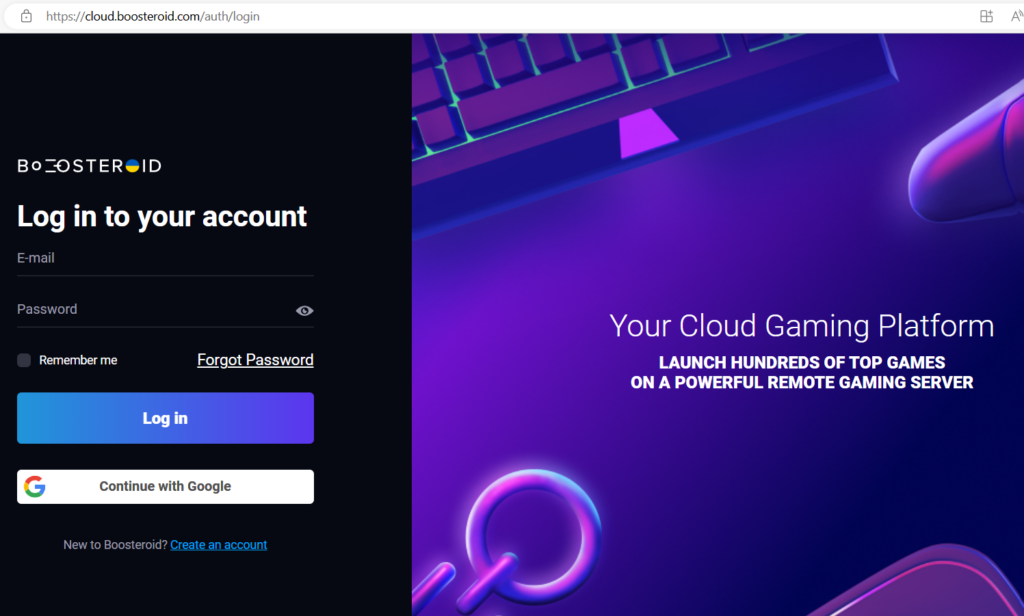Show password using the eye icon
This screenshot has width=1024, height=616.
(304, 311)
